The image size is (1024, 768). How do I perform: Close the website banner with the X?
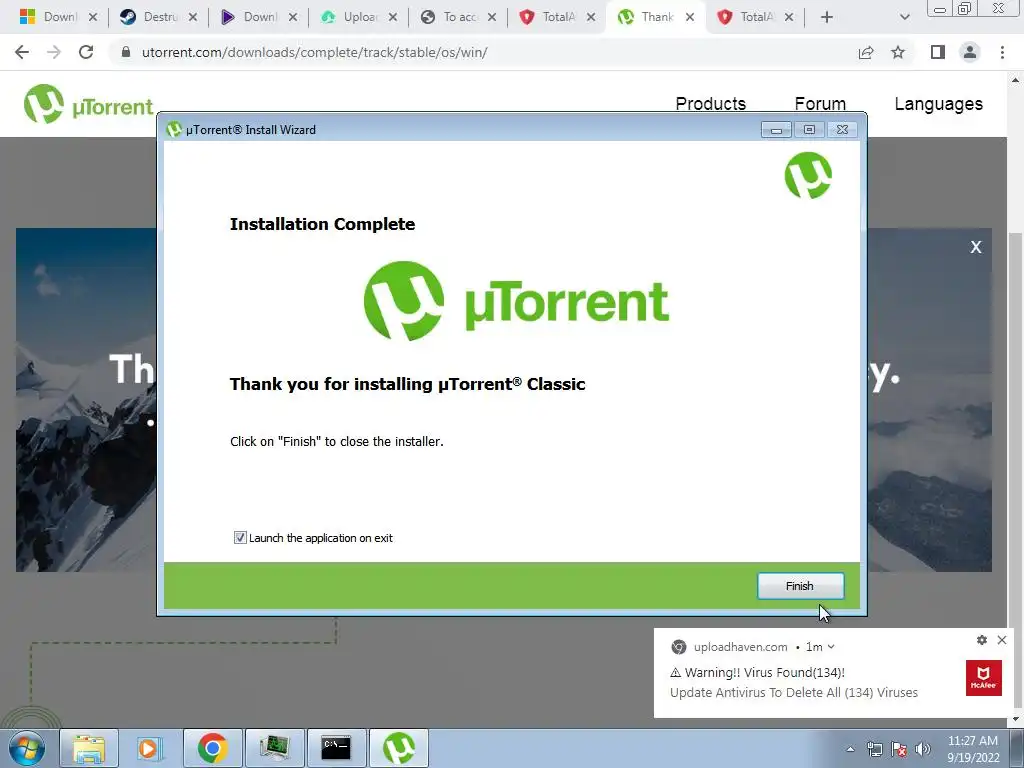(x=976, y=247)
